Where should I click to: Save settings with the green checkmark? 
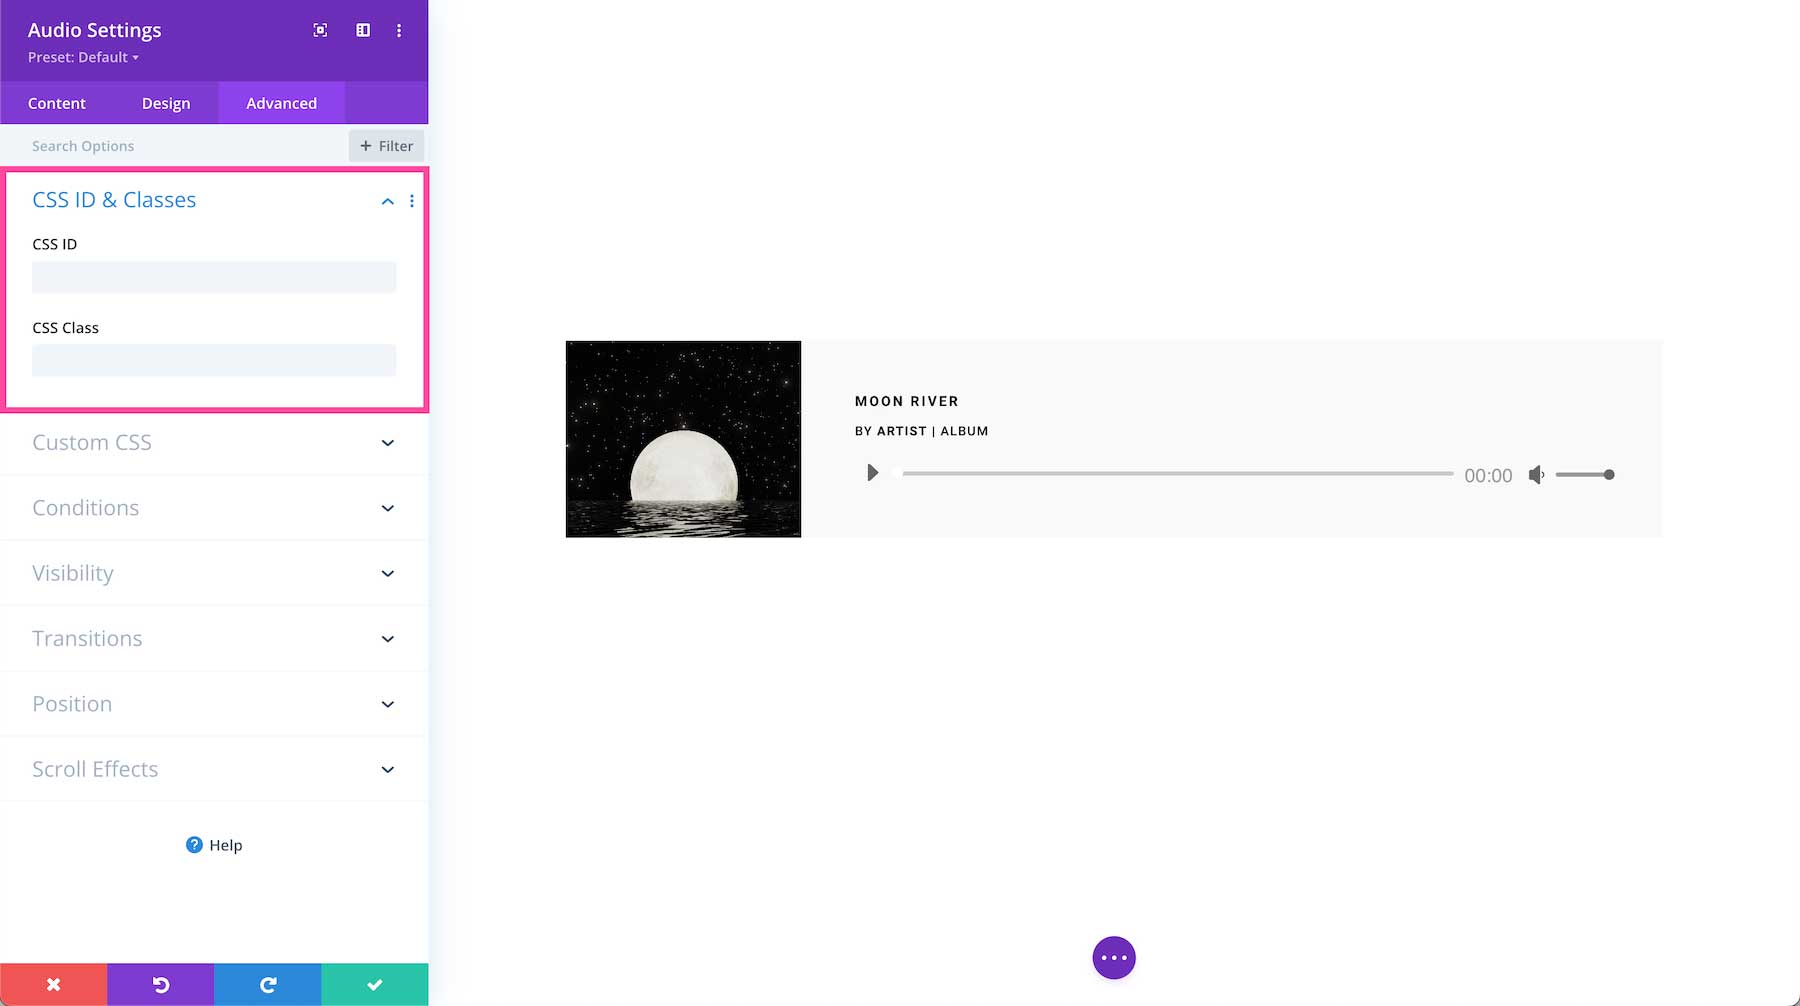374,984
